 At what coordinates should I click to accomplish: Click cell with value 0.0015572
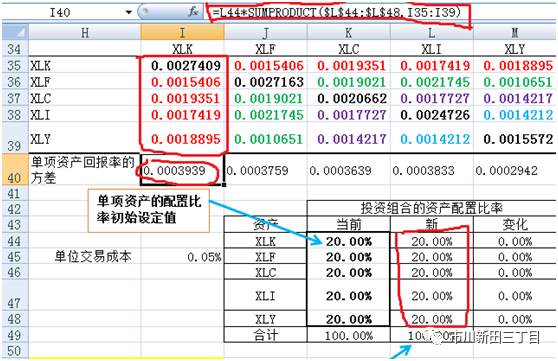pos(515,138)
